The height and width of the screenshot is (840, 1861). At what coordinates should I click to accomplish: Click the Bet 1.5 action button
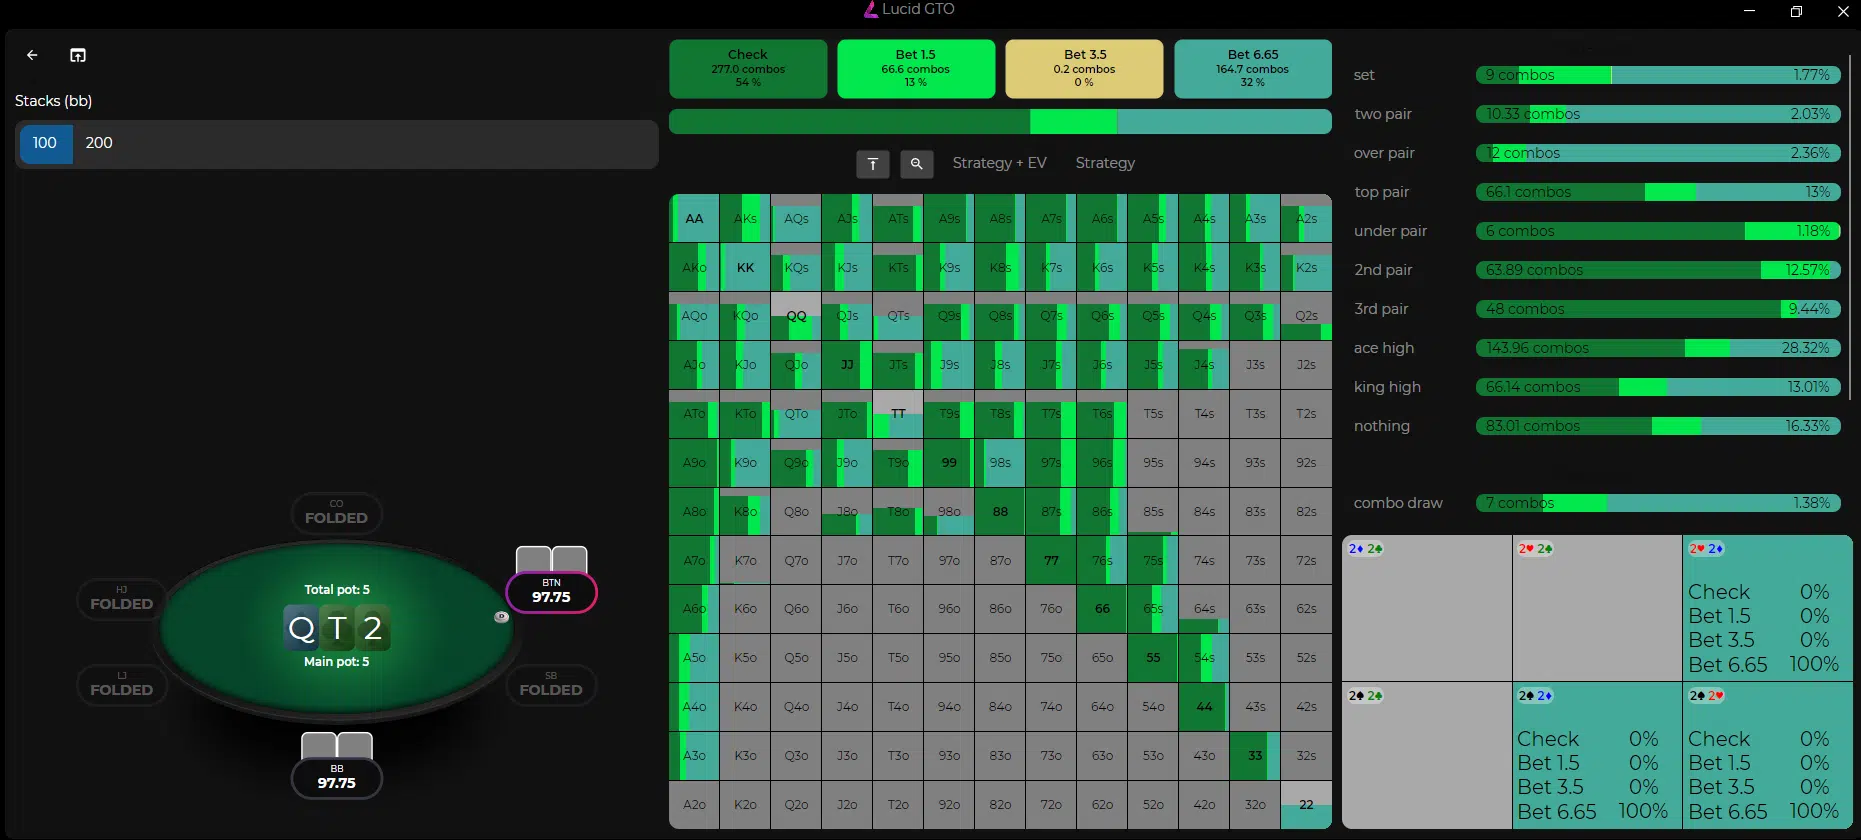tap(915, 69)
